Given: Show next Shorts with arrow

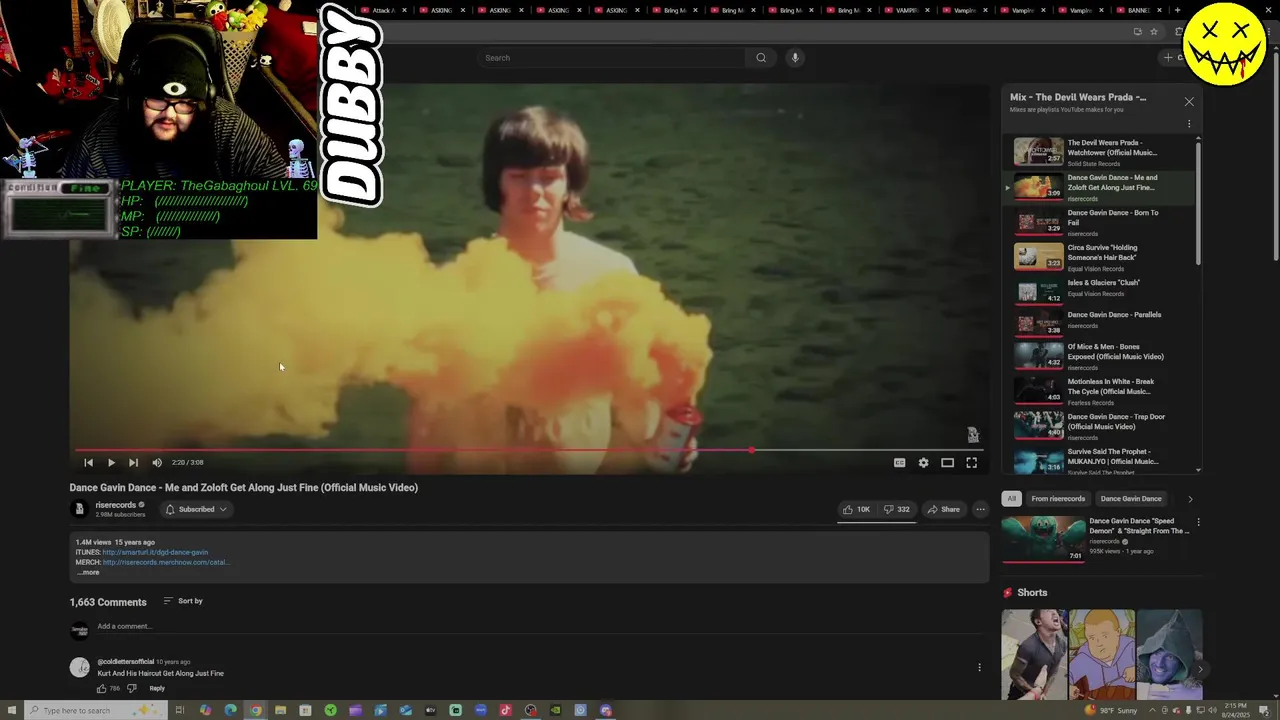Looking at the screenshot, I should (1201, 669).
